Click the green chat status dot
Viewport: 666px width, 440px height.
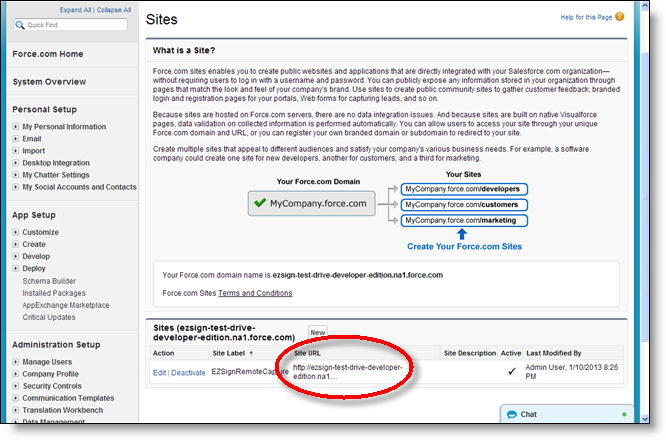[624, 414]
